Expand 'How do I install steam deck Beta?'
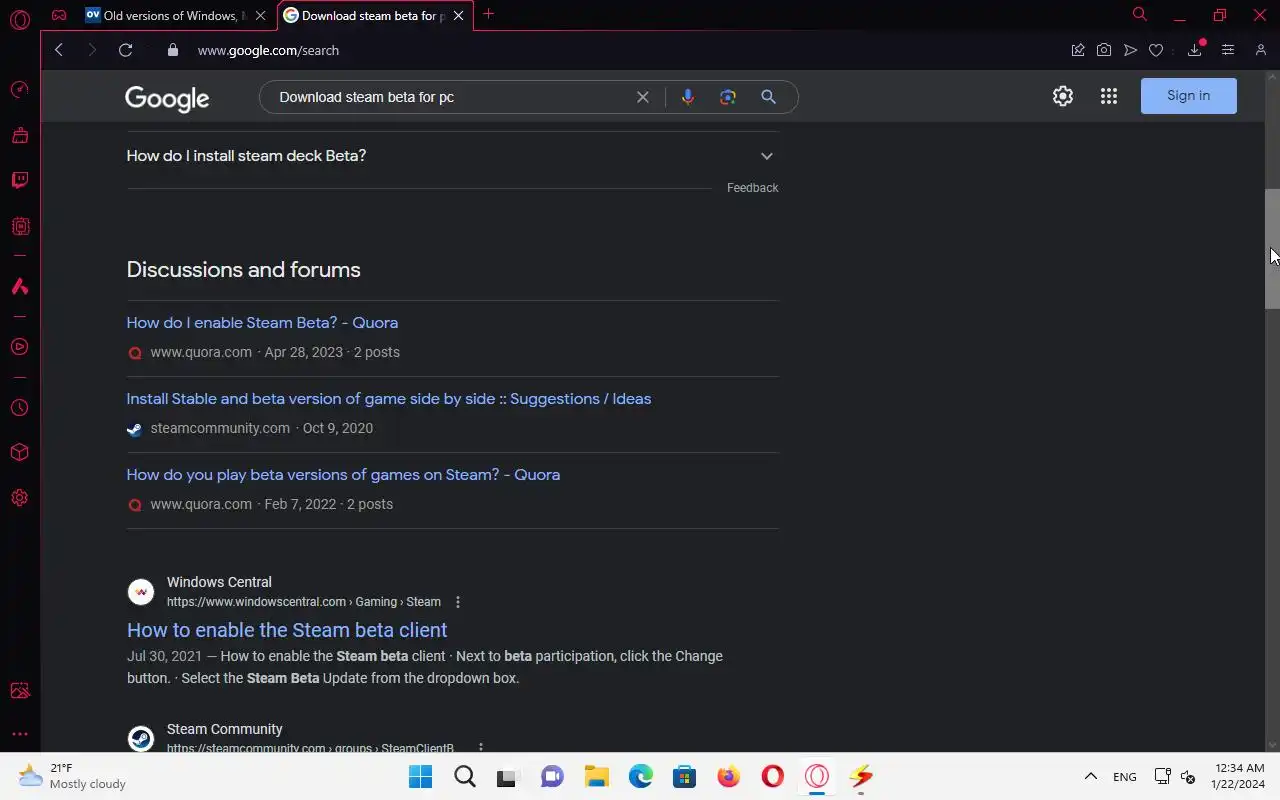This screenshot has width=1280, height=800. coord(452,156)
